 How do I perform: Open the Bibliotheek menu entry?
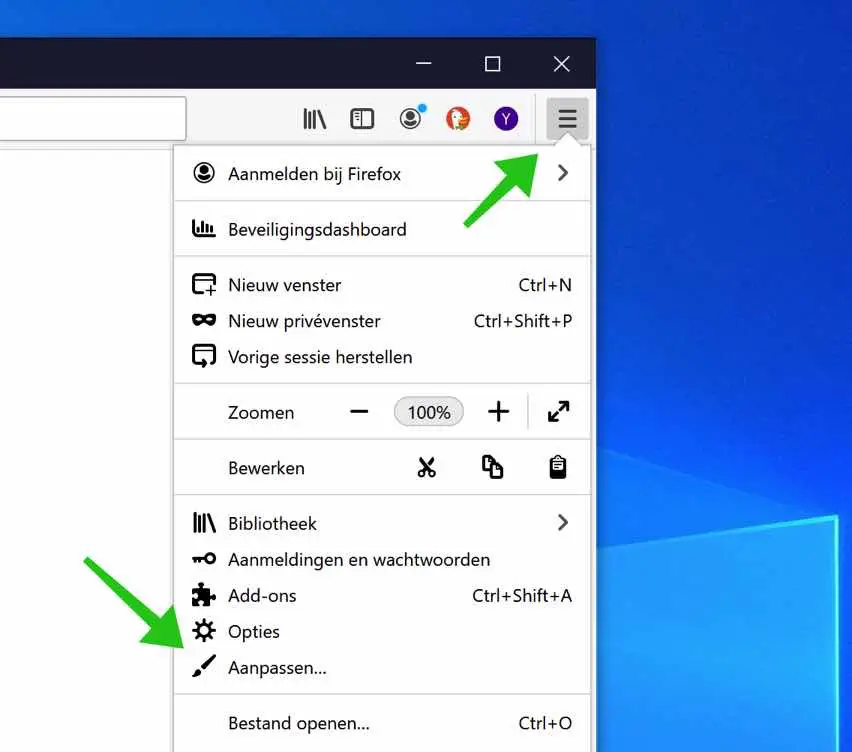pos(382,523)
